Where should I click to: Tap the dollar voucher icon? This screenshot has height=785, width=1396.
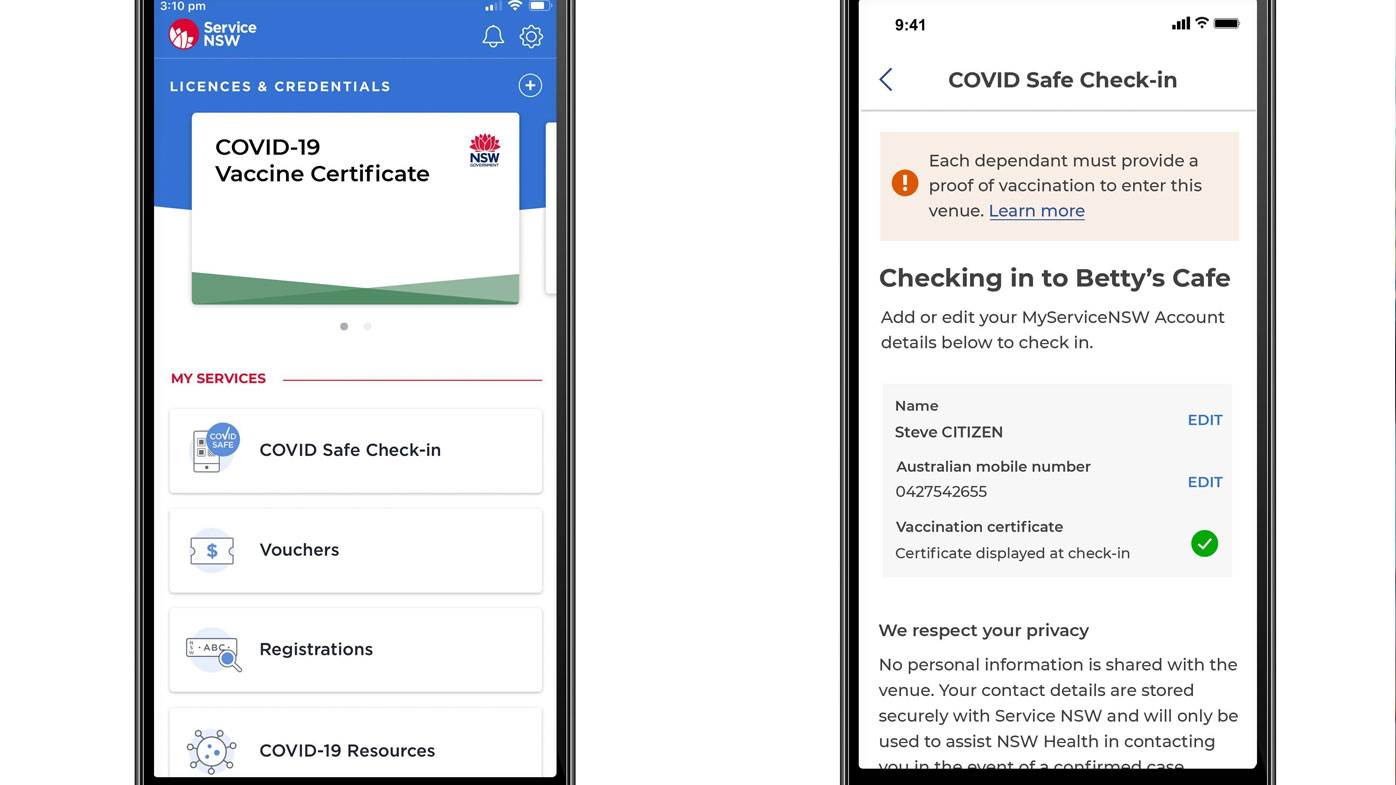(212, 550)
